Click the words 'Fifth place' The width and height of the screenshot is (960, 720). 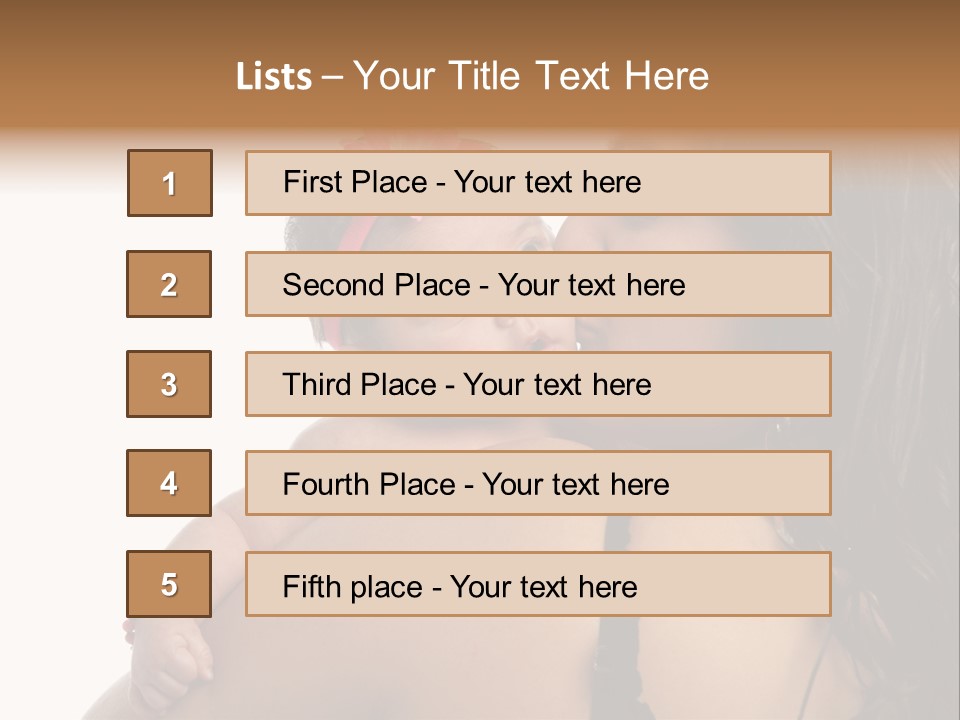coord(353,587)
